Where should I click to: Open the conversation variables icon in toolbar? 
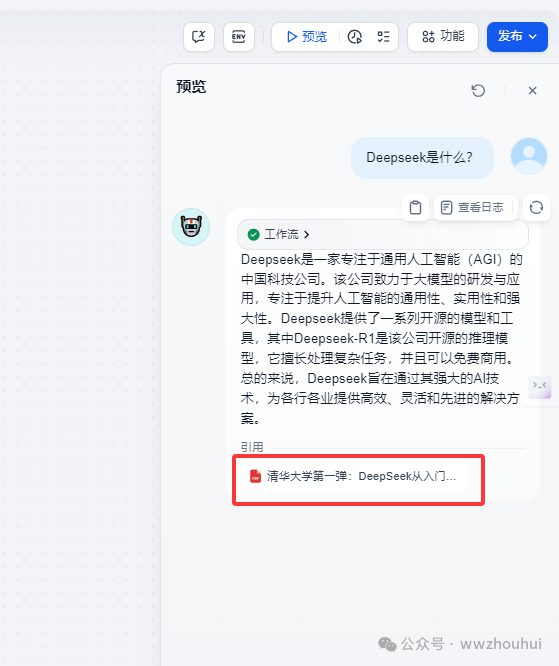coord(199,37)
